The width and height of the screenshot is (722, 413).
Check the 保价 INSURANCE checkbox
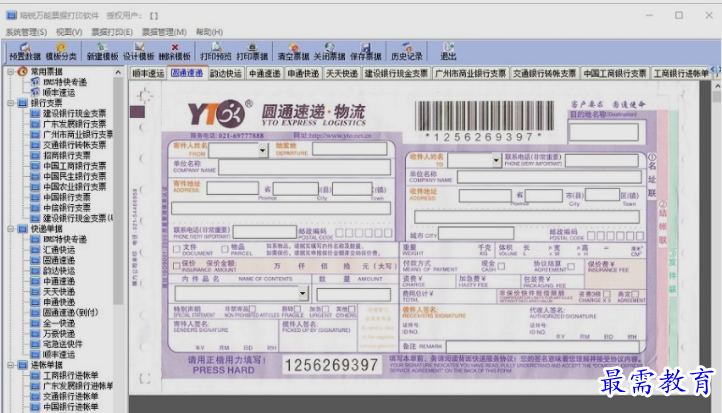tap(176, 266)
